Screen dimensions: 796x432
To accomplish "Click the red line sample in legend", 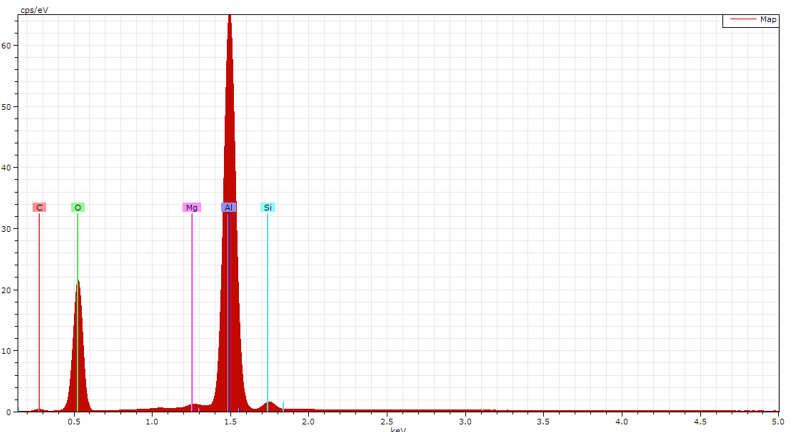I will coord(741,19).
